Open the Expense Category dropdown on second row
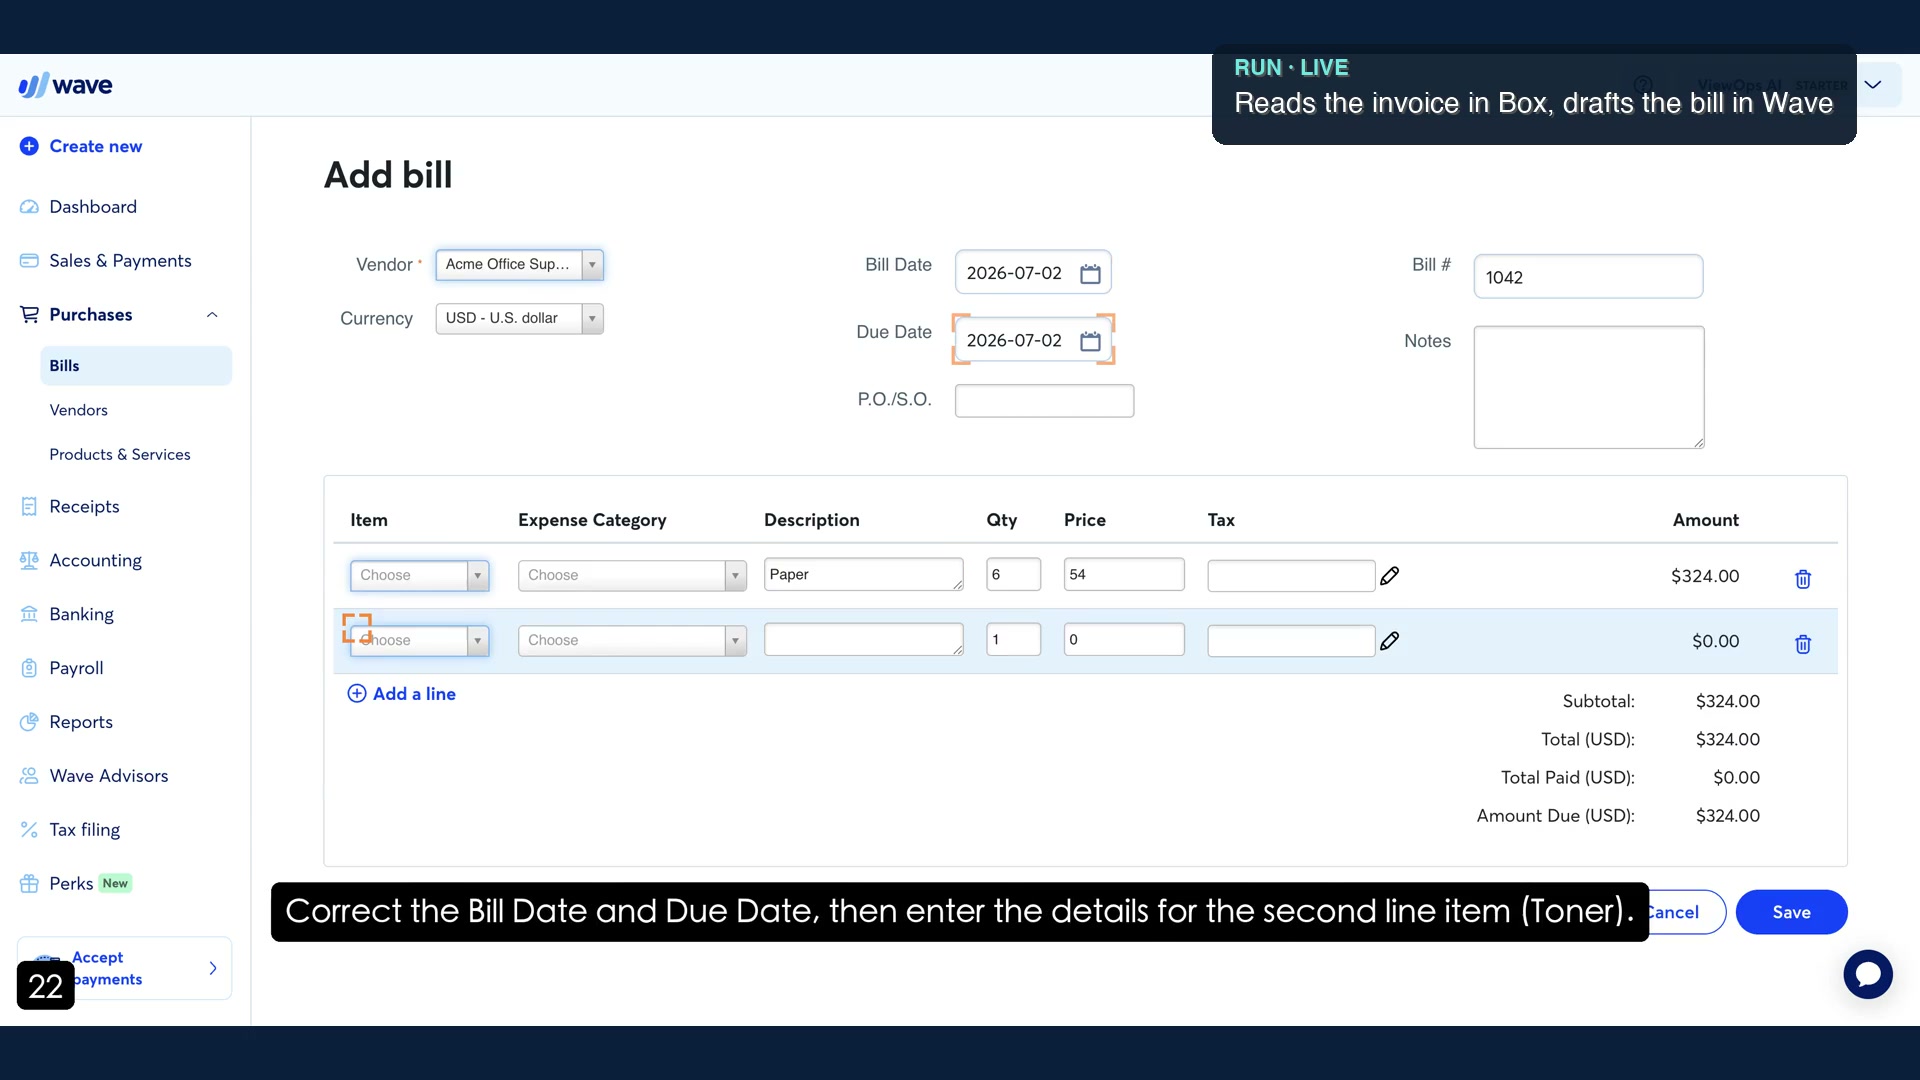Image resolution: width=1920 pixels, height=1080 pixels. [632, 641]
